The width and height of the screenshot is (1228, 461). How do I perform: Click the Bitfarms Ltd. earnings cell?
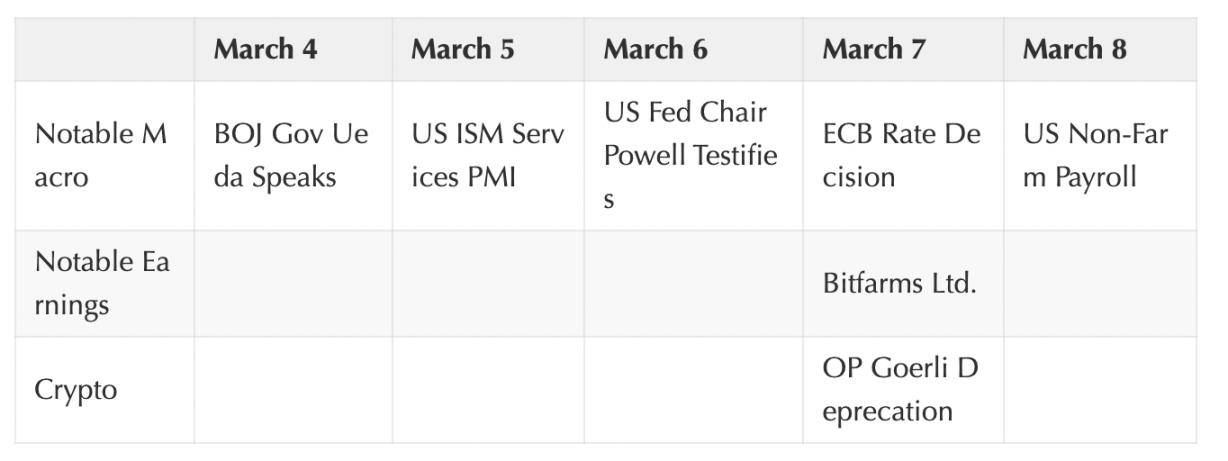pos(899,283)
